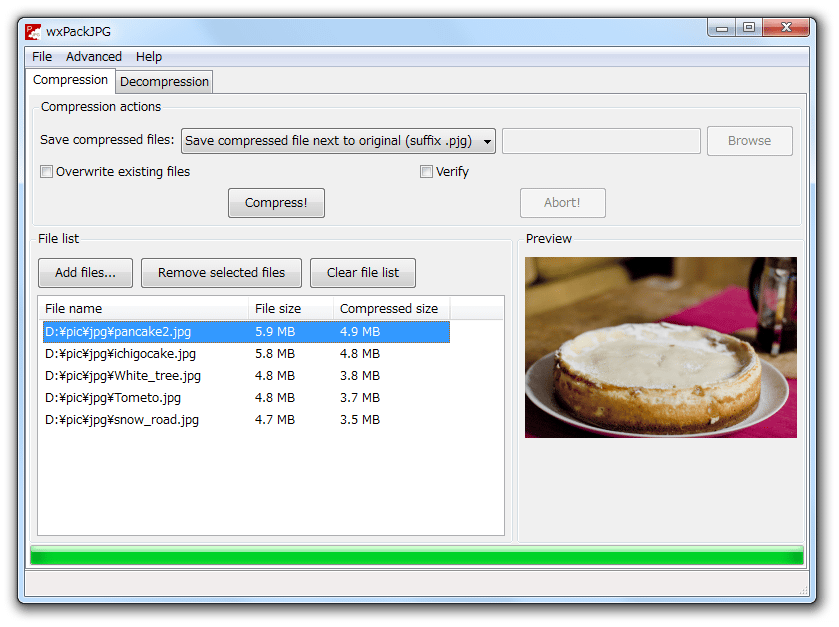The image size is (839, 627).
Task: Switch to the Compression tab
Action: coord(70,80)
